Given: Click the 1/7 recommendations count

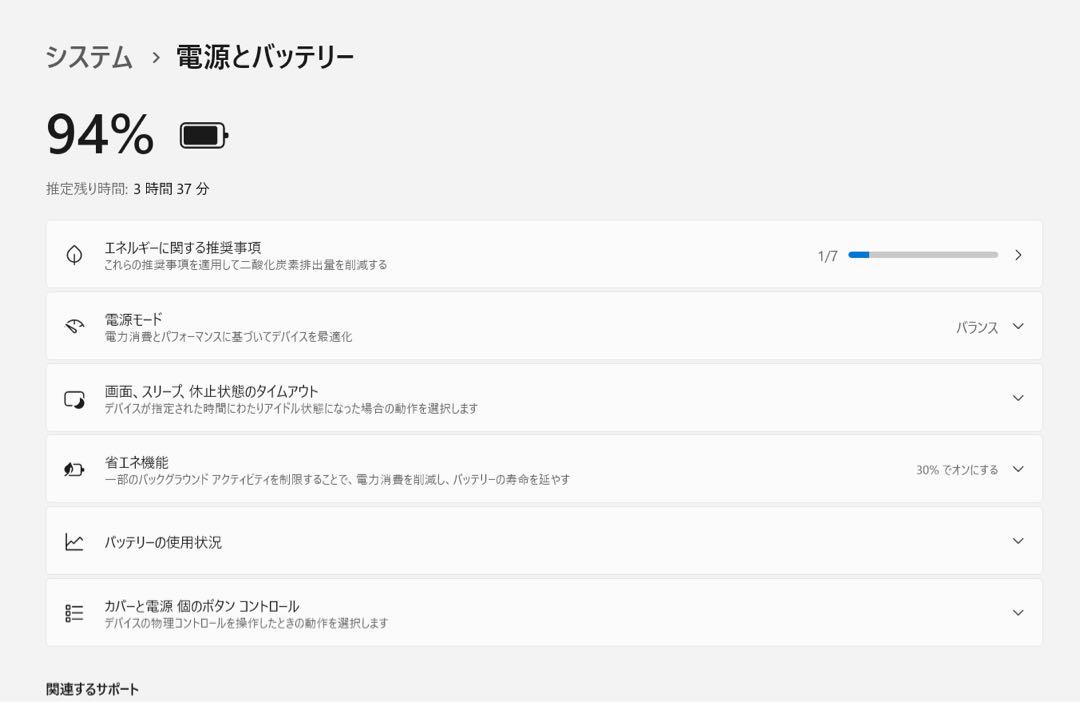Looking at the screenshot, I should click(x=827, y=256).
